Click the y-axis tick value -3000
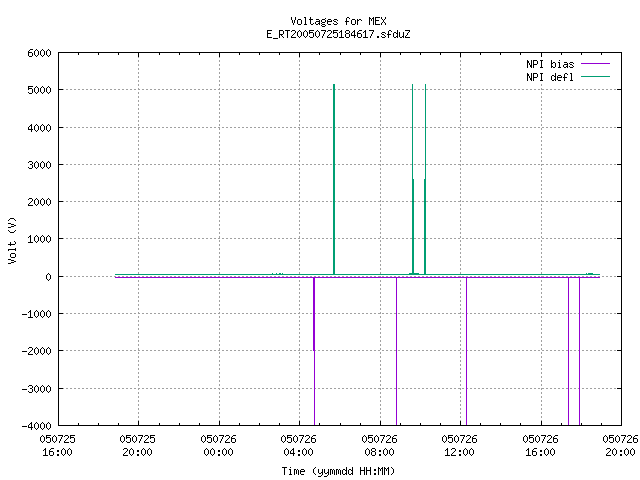640x480 pixels. [36, 389]
